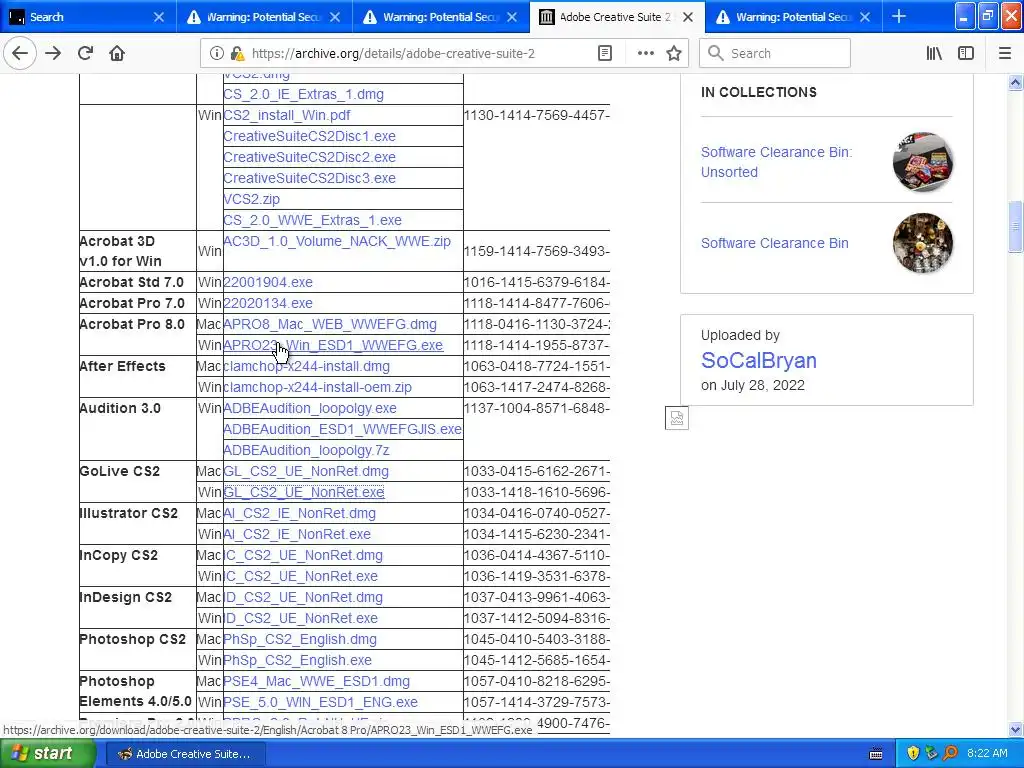Click the orange magnifier tray icon
1024x768 pixels.
pos(950,753)
